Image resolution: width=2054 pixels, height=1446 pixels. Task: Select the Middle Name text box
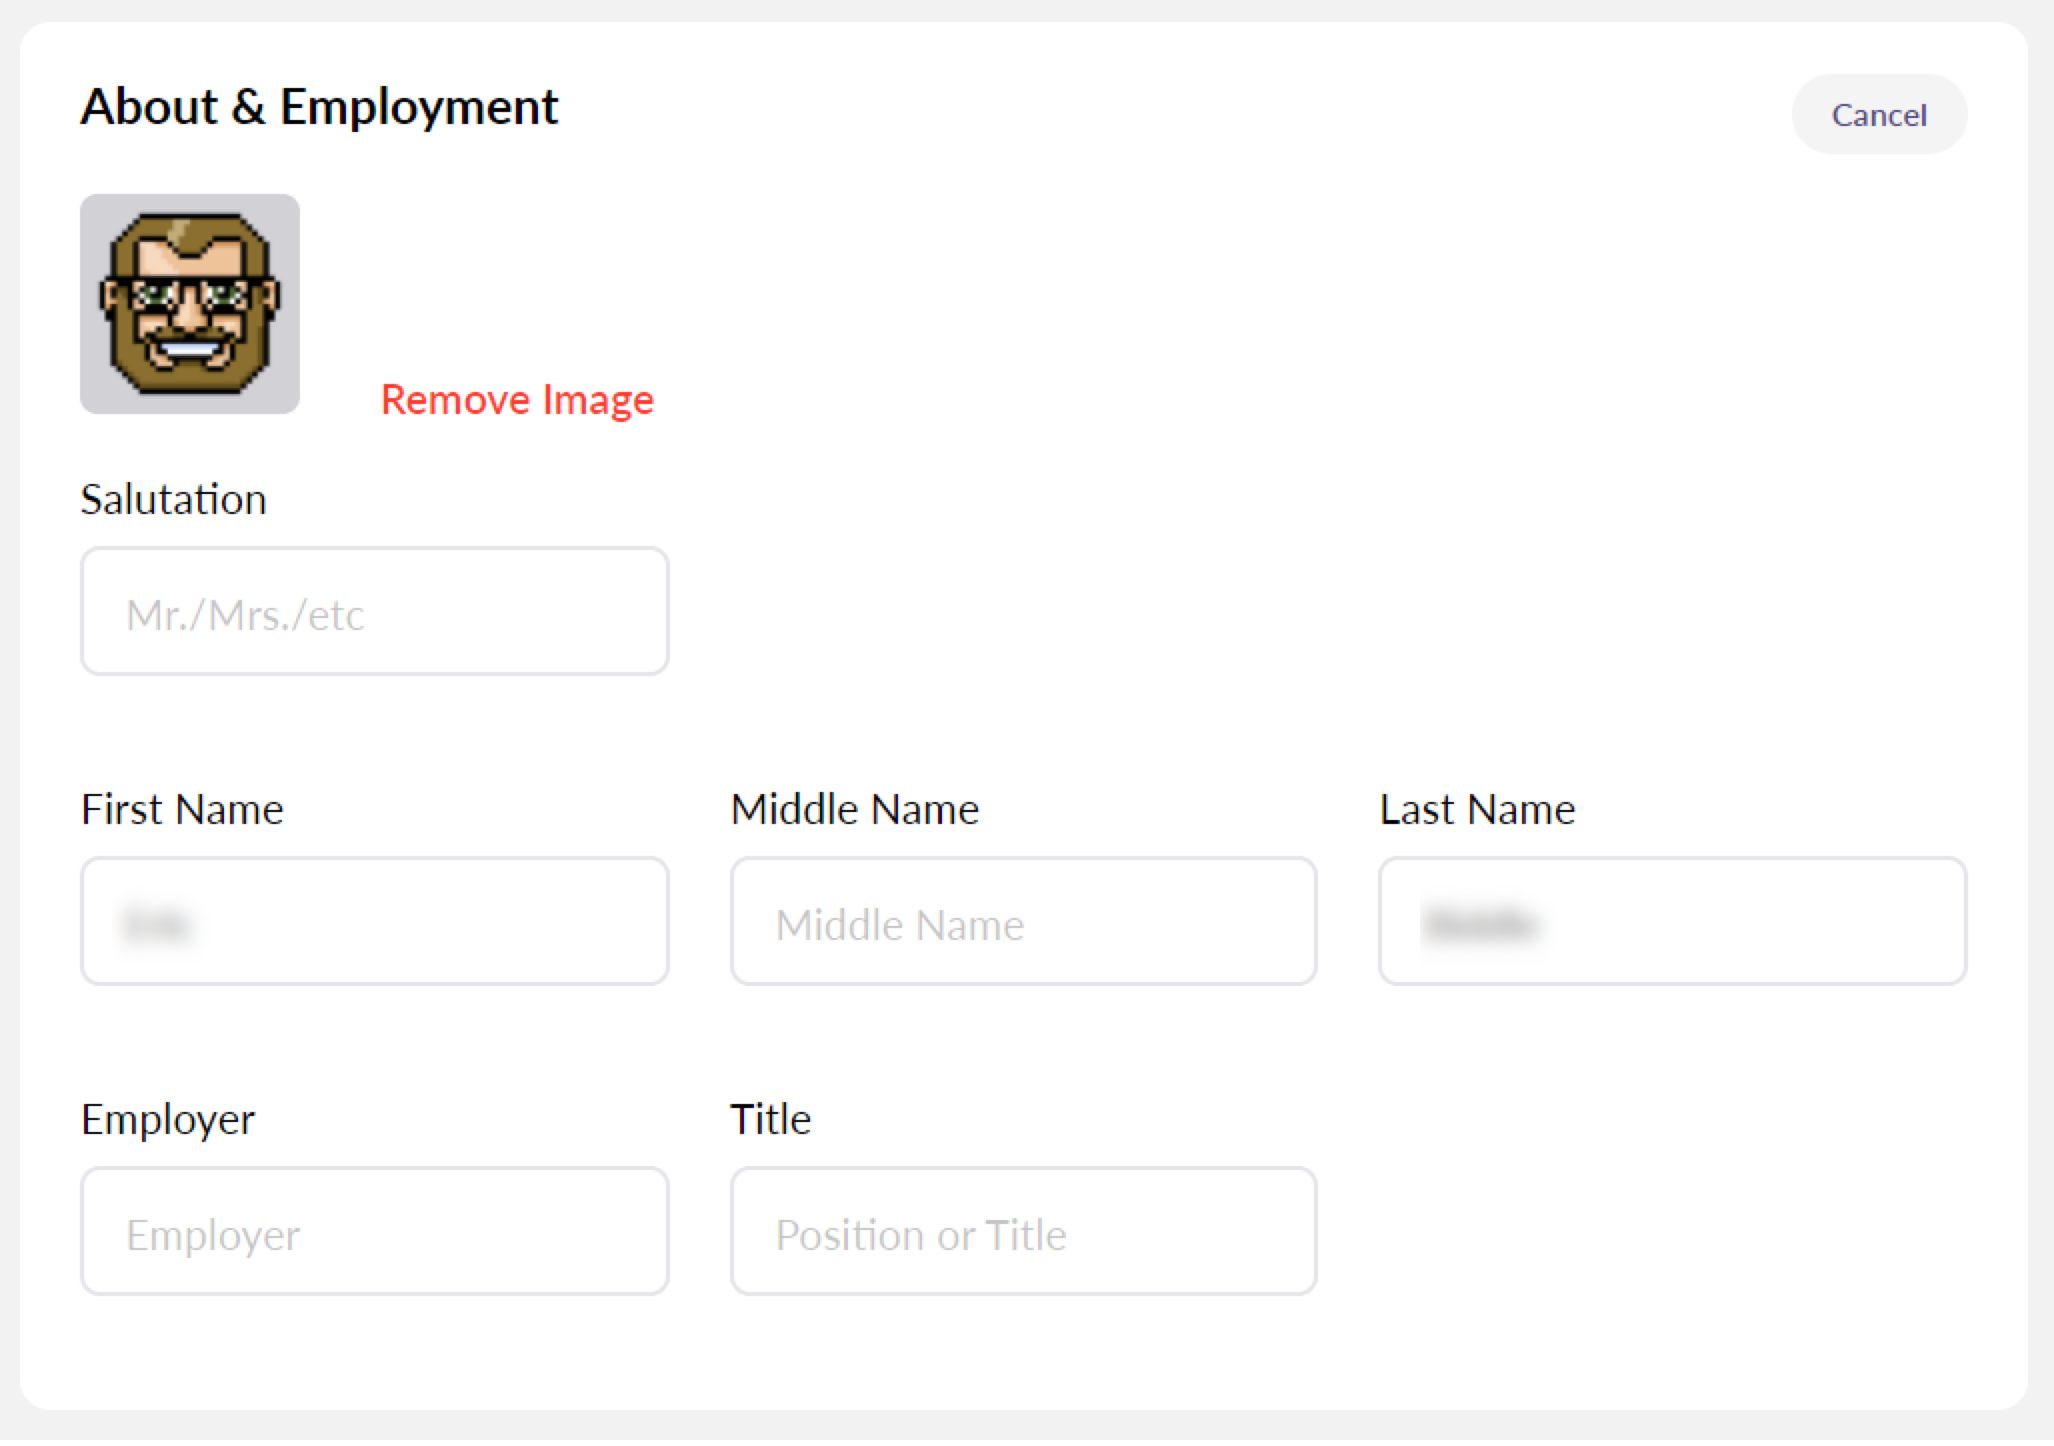pyautogui.click(x=1024, y=921)
